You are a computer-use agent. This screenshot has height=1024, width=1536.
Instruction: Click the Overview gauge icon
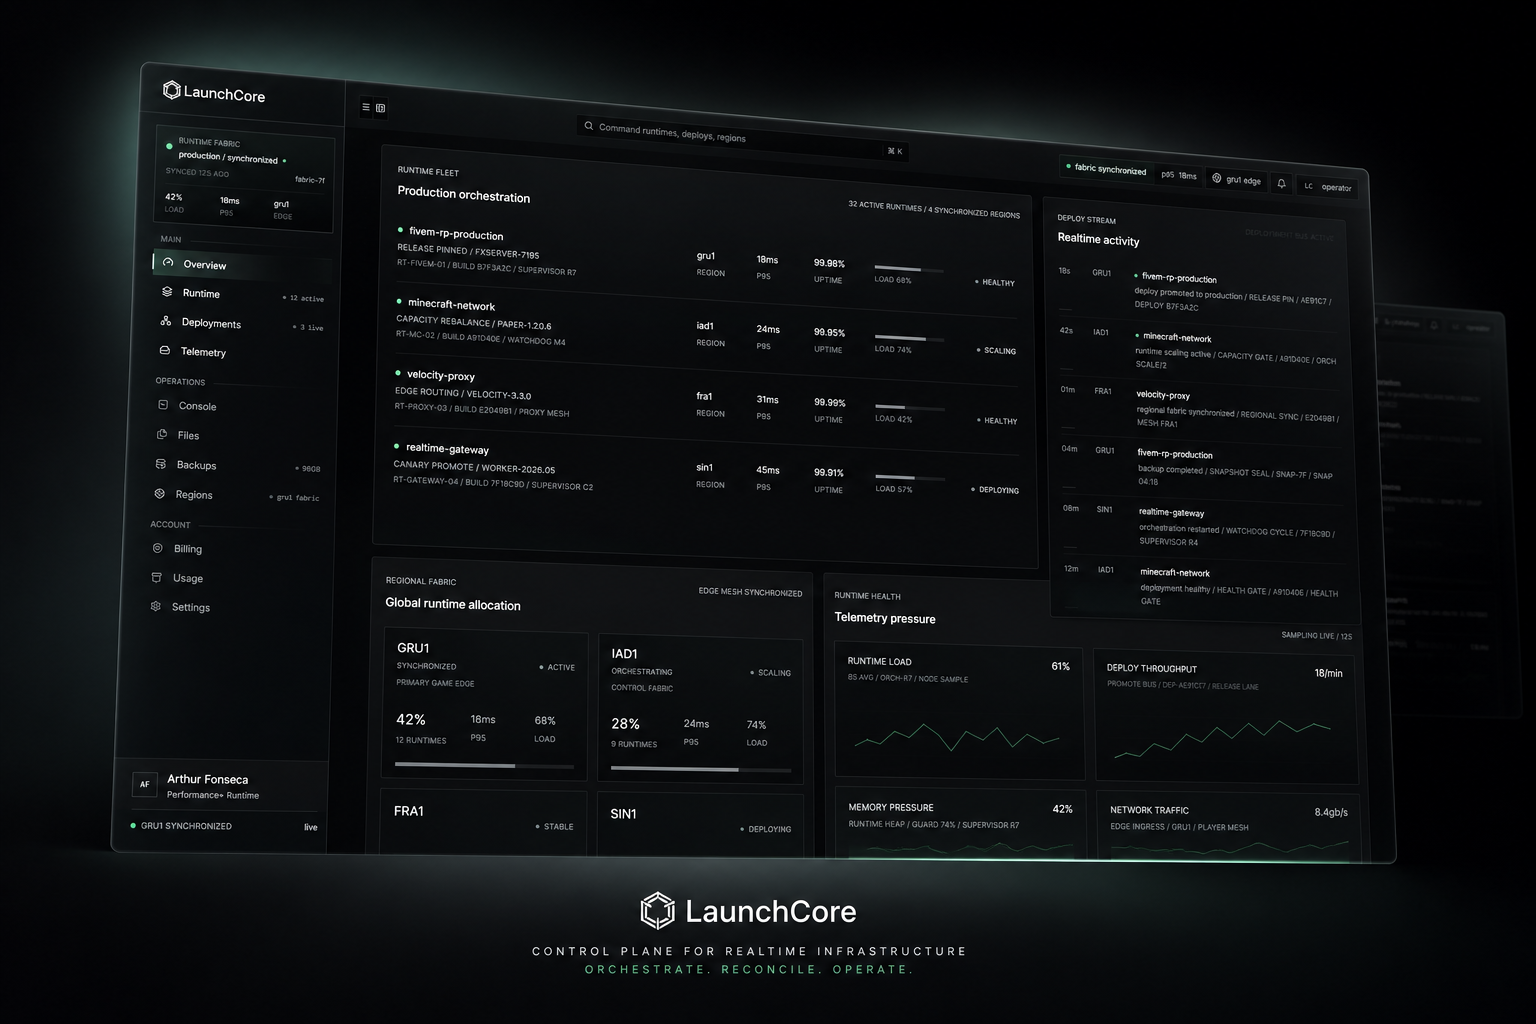coord(168,262)
